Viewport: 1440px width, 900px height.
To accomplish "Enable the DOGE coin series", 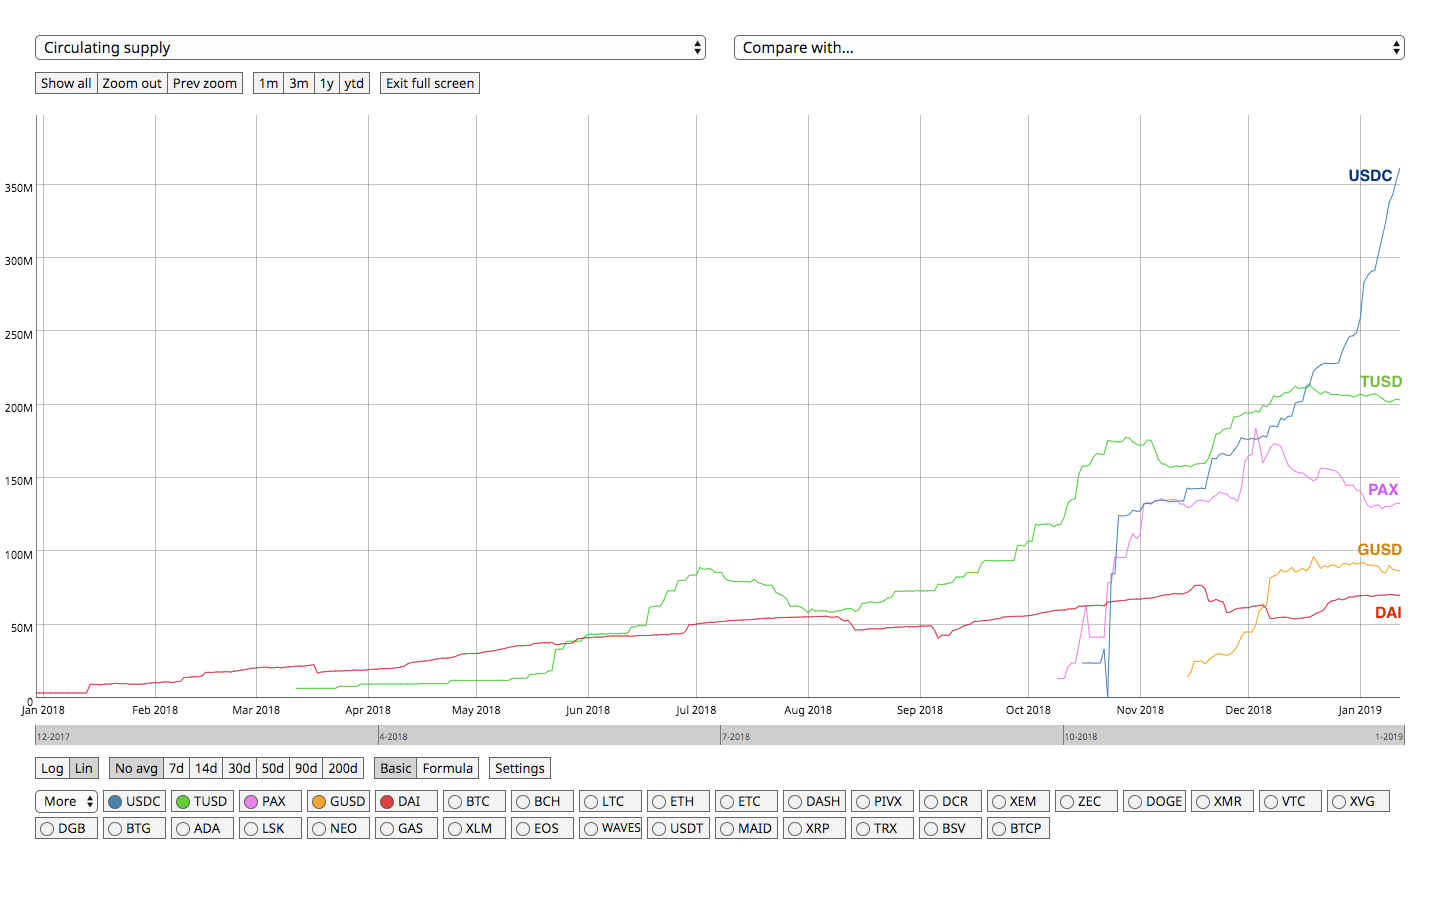I will click(1154, 802).
